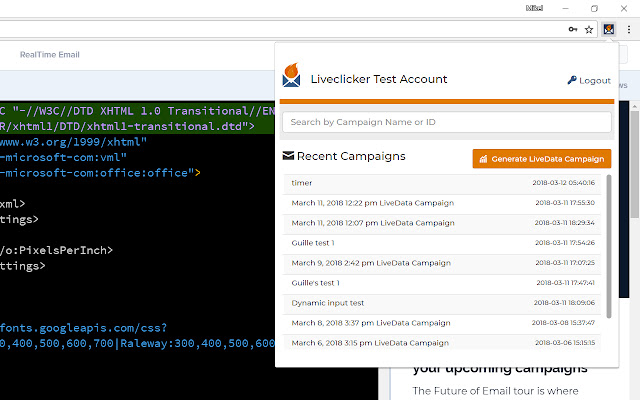Select March 11, 2018 12:22 pm LiveData Campaign
This screenshot has width=640, height=400.
(372, 203)
